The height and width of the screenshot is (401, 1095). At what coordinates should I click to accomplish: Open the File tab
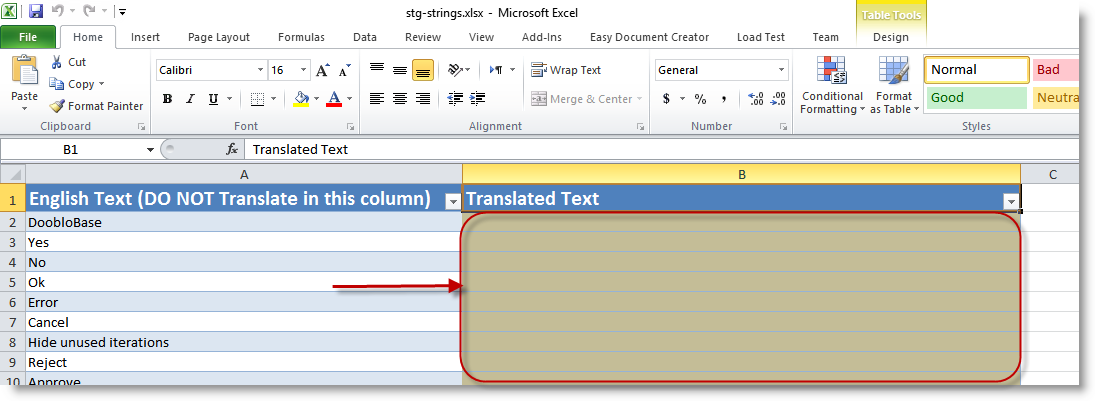[28, 37]
